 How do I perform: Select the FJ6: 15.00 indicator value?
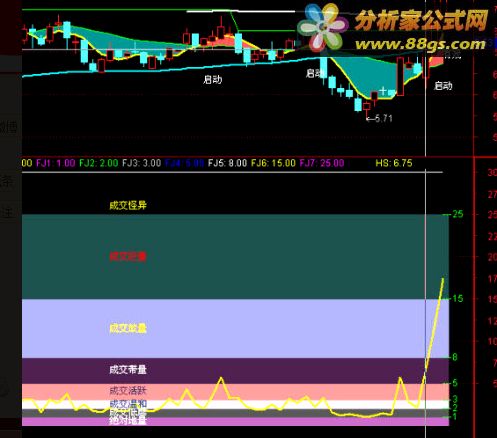273,163
